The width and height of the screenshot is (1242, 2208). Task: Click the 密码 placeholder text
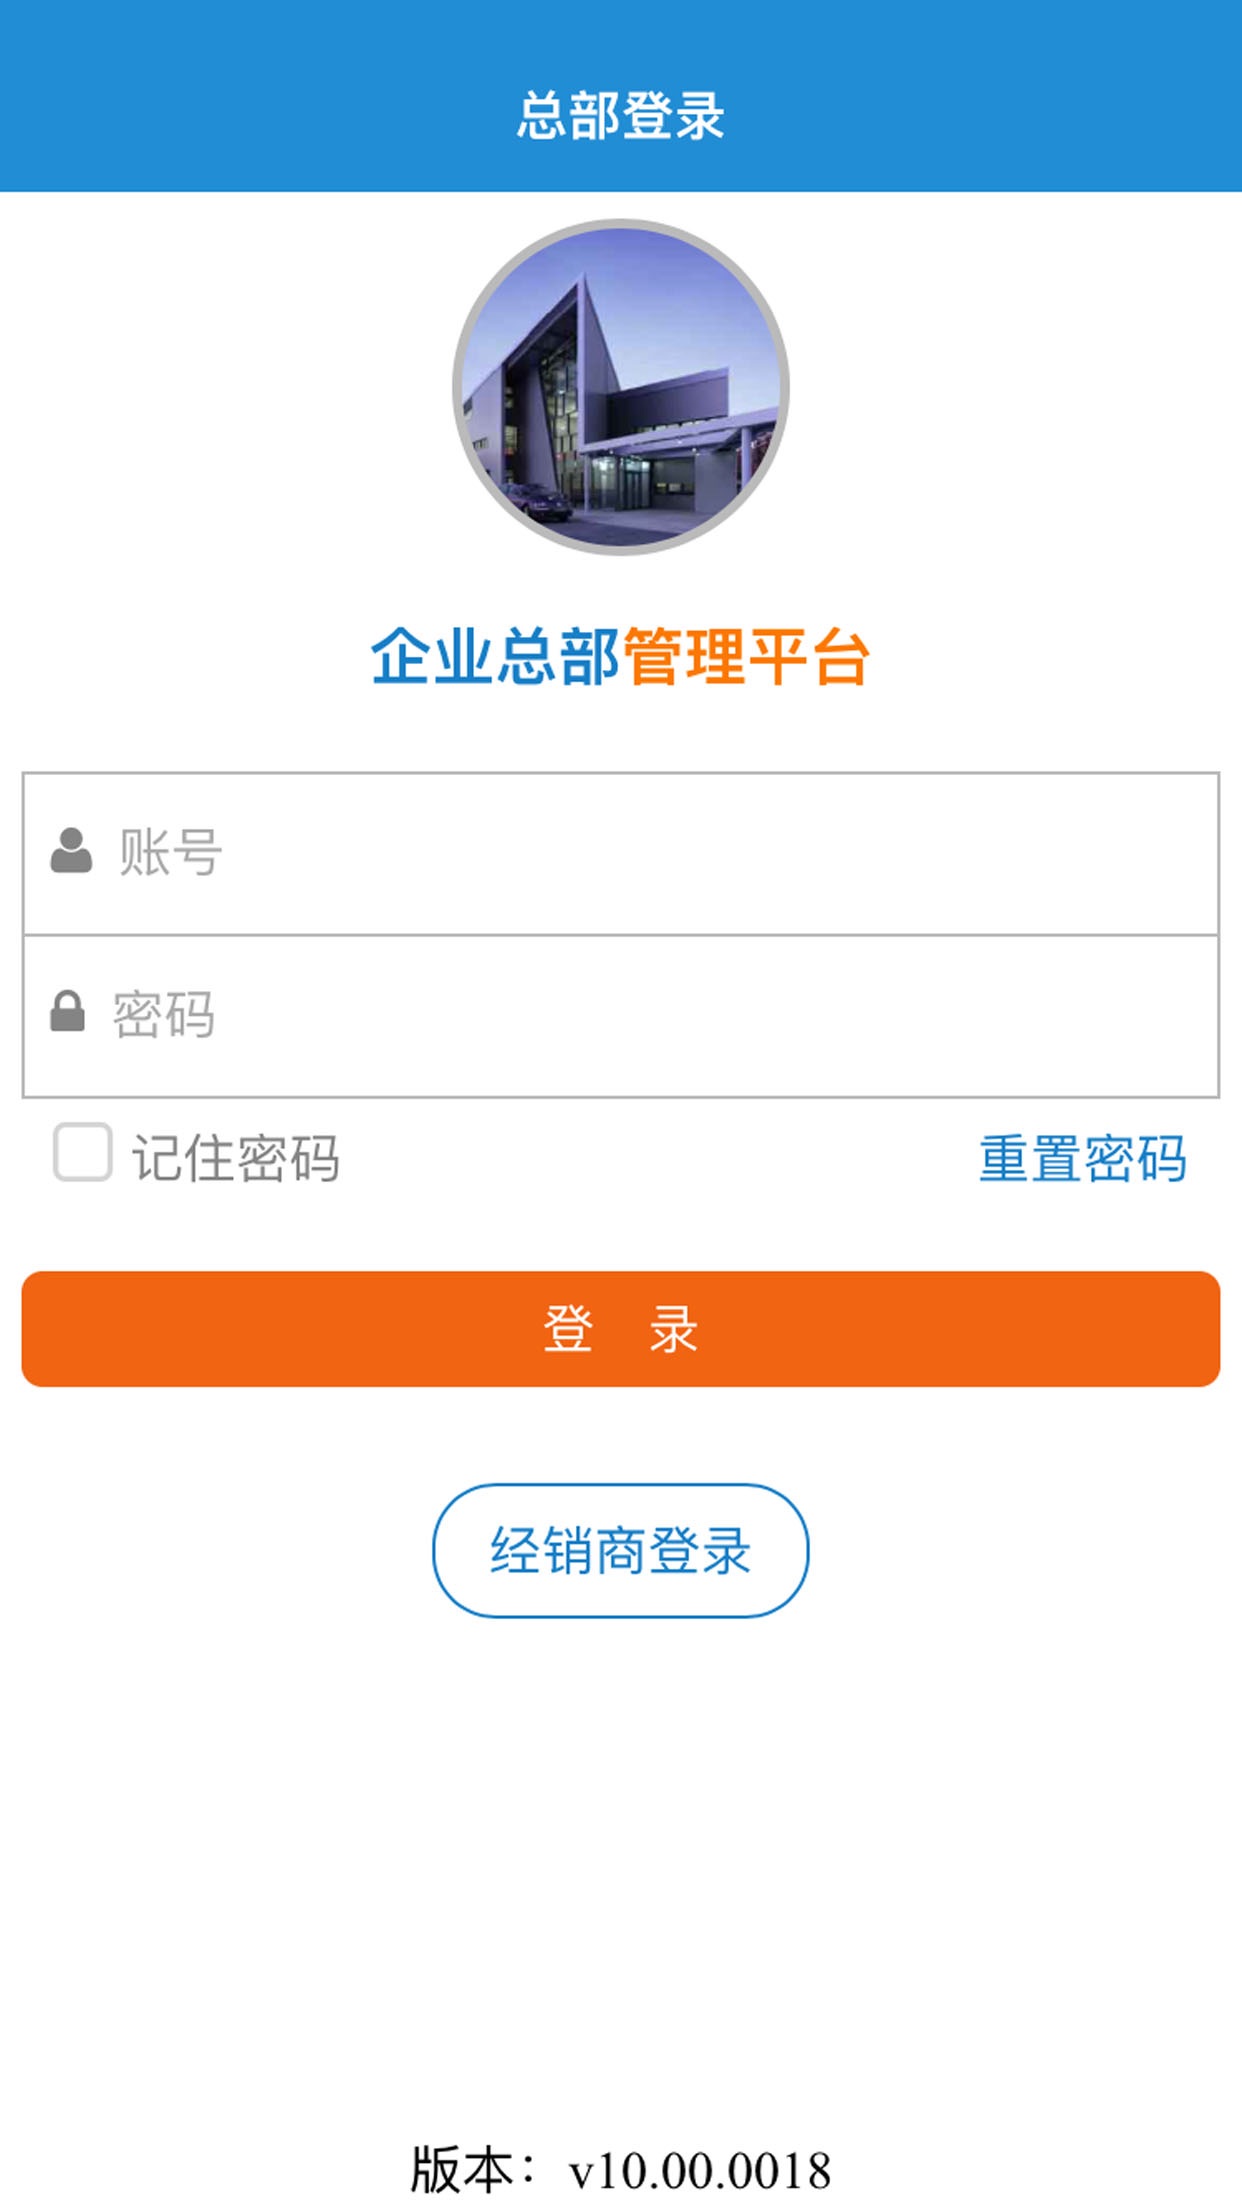164,1016
